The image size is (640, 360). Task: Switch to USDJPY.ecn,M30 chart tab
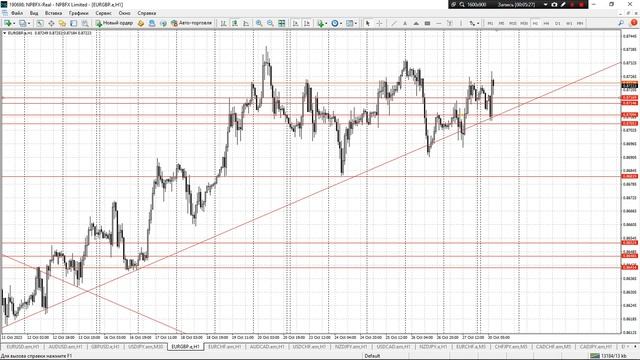pyautogui.click(x=145, y=347)
